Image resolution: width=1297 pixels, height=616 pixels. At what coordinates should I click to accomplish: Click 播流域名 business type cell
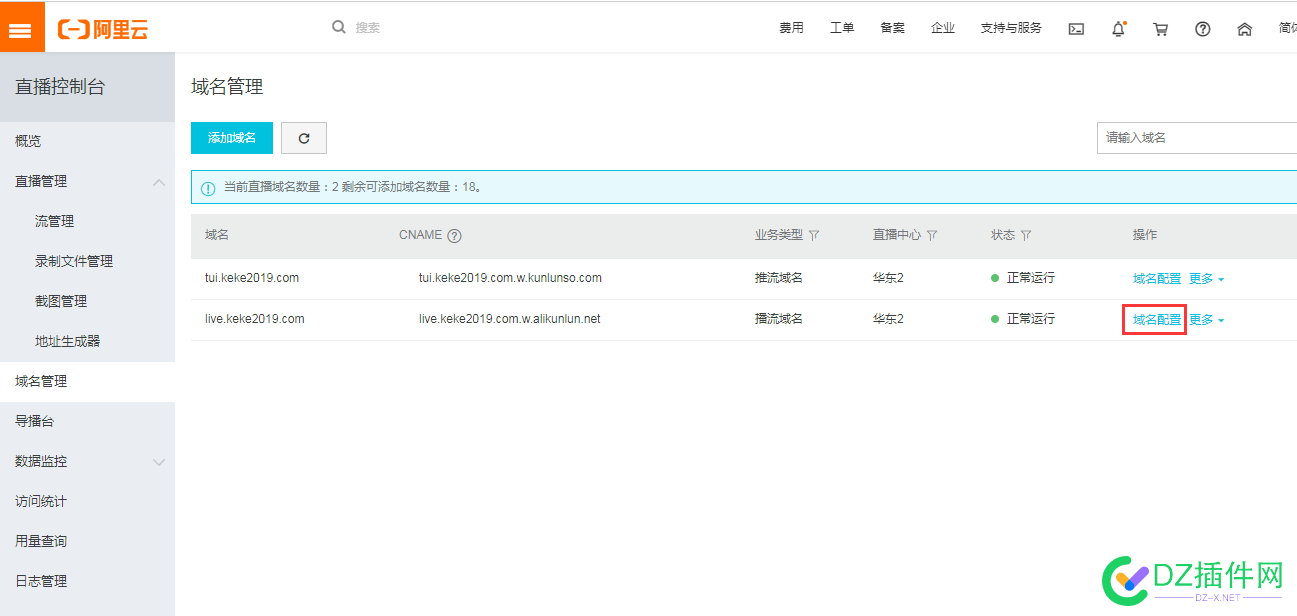[779, 319]
